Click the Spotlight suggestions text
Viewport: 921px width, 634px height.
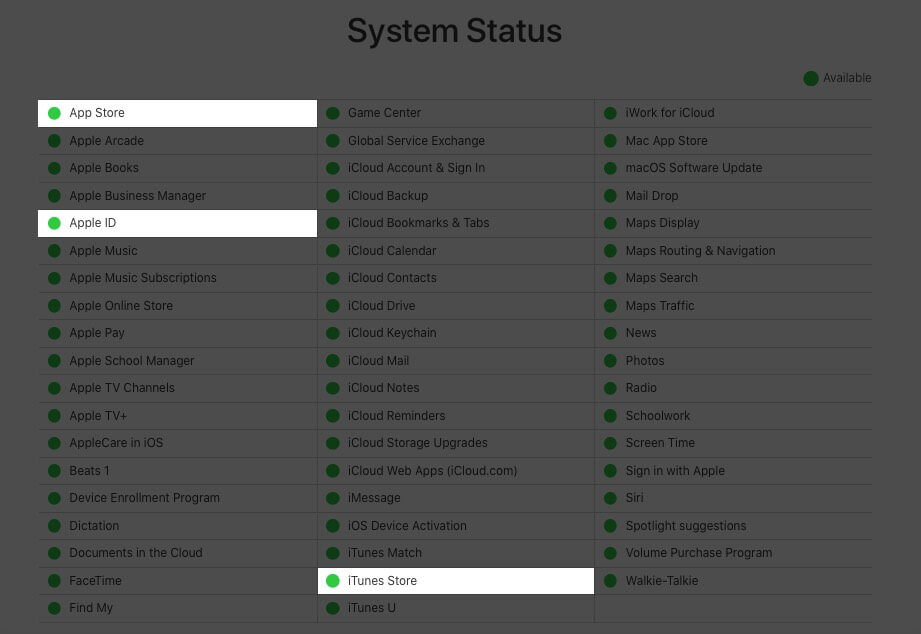[685, 526]
